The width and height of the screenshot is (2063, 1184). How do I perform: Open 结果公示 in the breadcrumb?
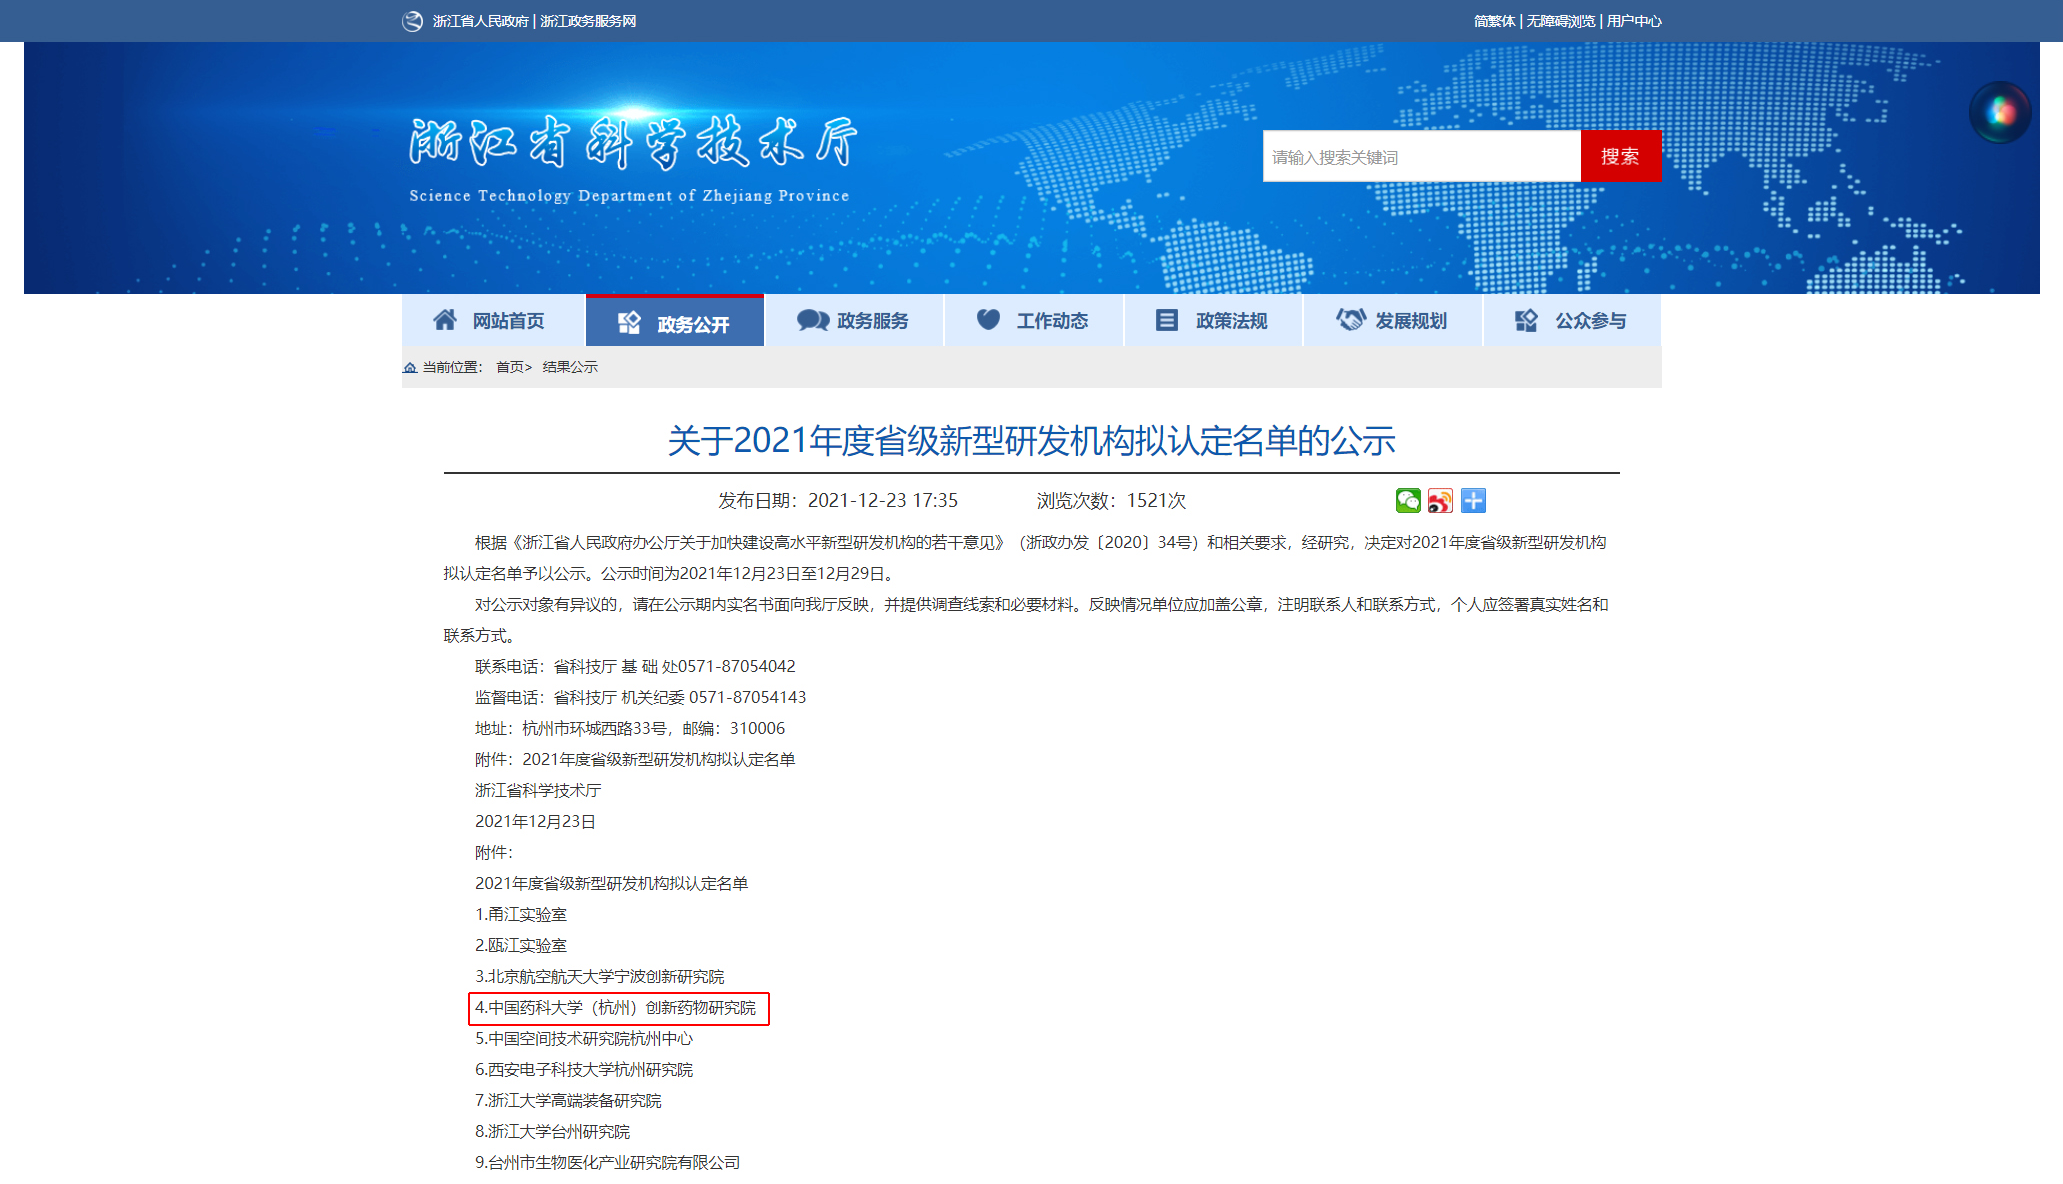pos(570,367)
